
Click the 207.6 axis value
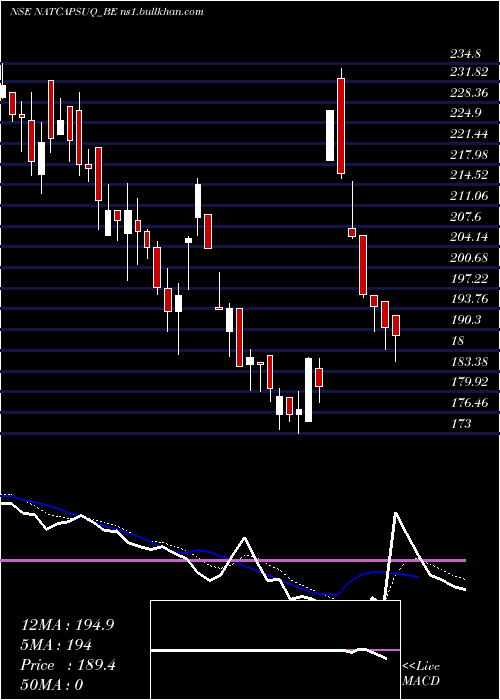tap(466, 217)
